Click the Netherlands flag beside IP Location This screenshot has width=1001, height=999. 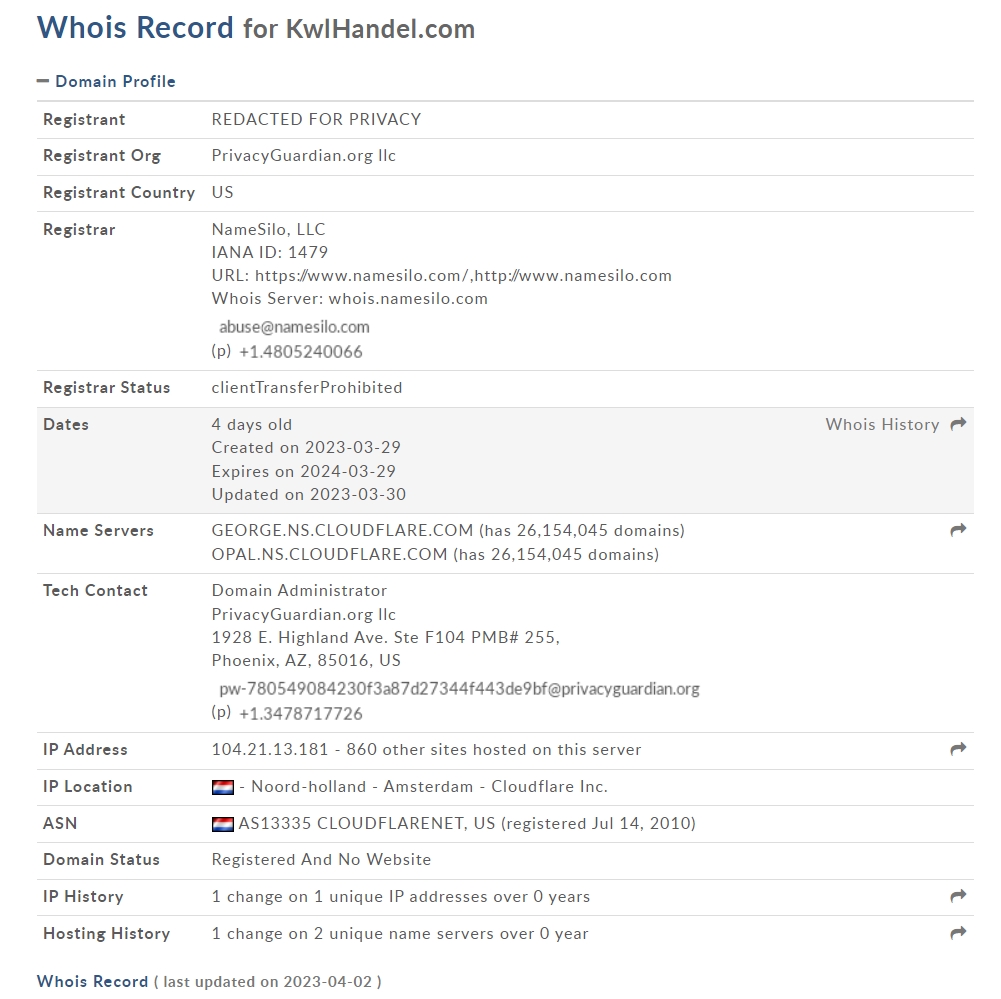click(223, 787)
